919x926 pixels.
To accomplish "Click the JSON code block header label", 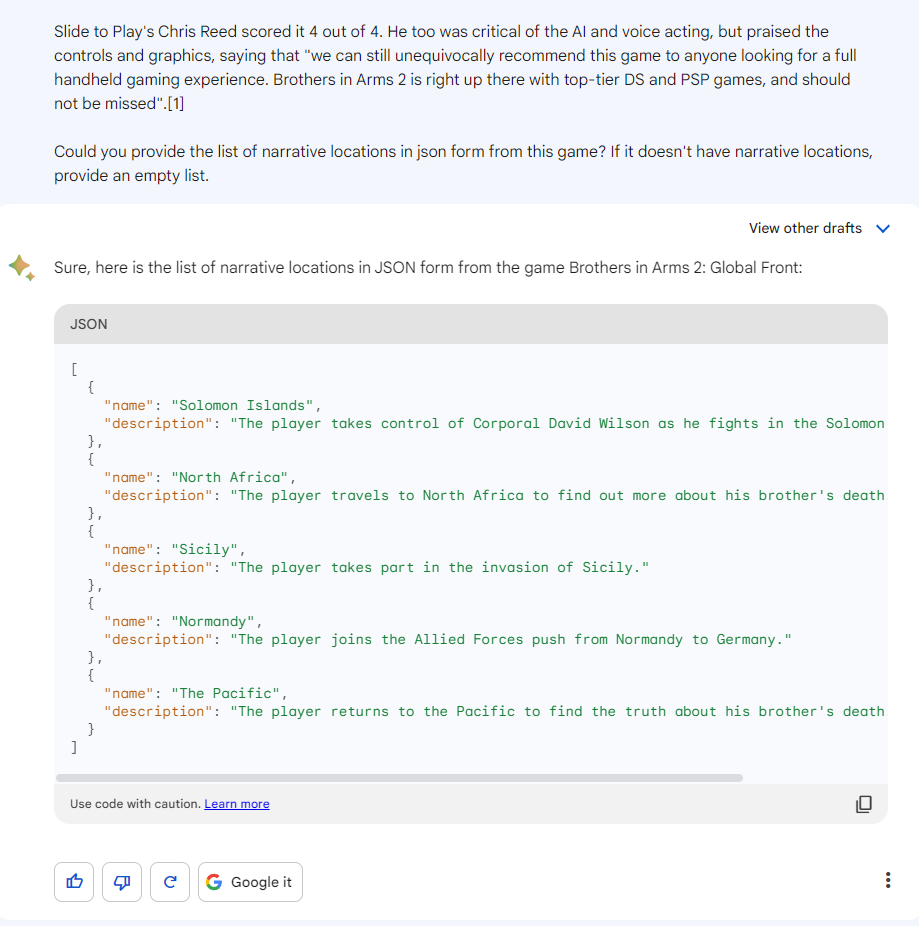I will click(x=89, y=324).
